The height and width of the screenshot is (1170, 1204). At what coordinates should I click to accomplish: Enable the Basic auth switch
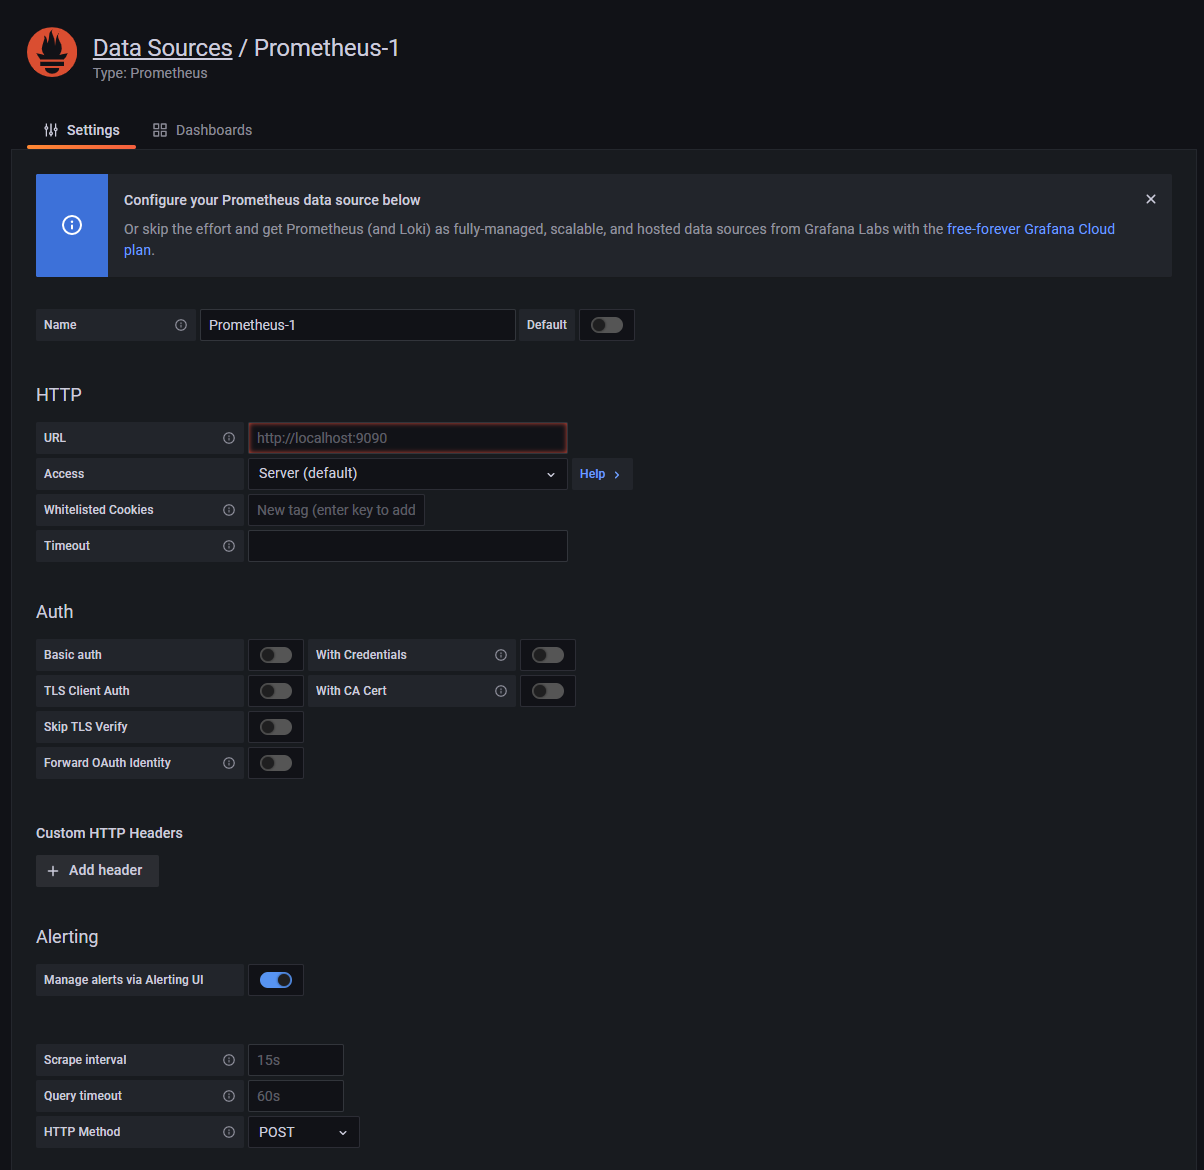click(x=276, y=655)
